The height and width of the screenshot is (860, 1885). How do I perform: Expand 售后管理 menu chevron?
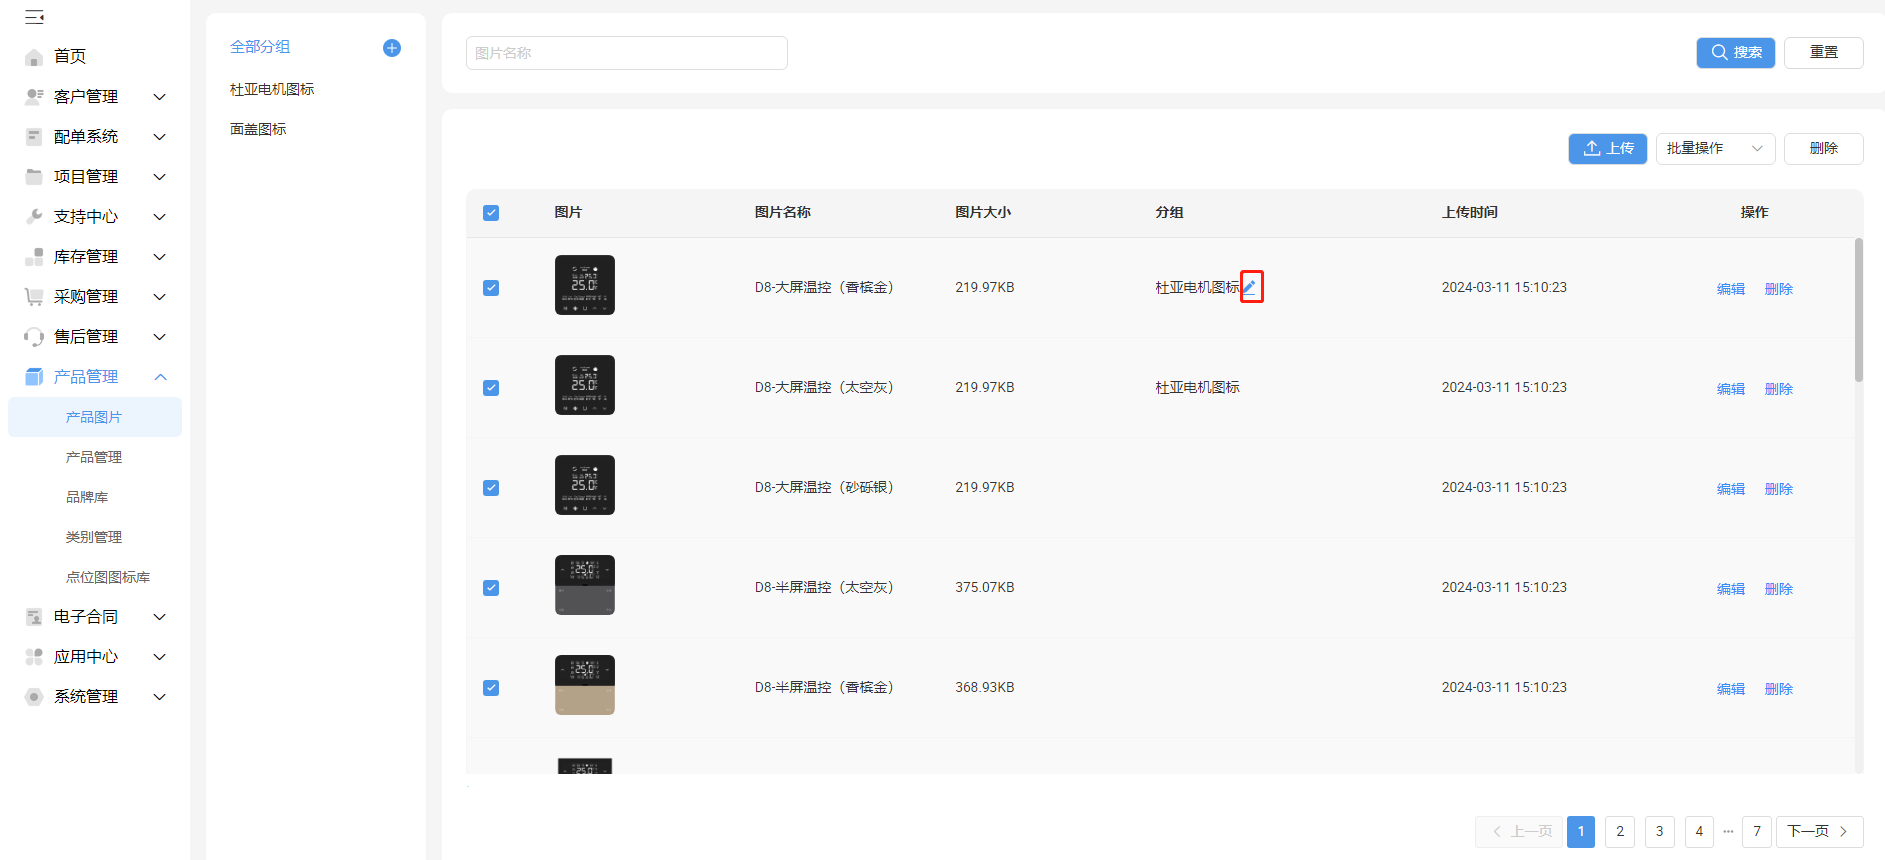coord(159,337)
